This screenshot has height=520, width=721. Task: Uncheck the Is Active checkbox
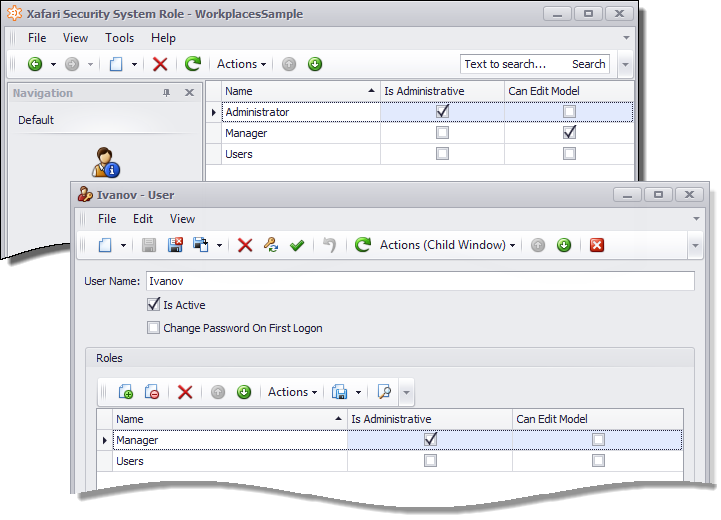[154, 304]
